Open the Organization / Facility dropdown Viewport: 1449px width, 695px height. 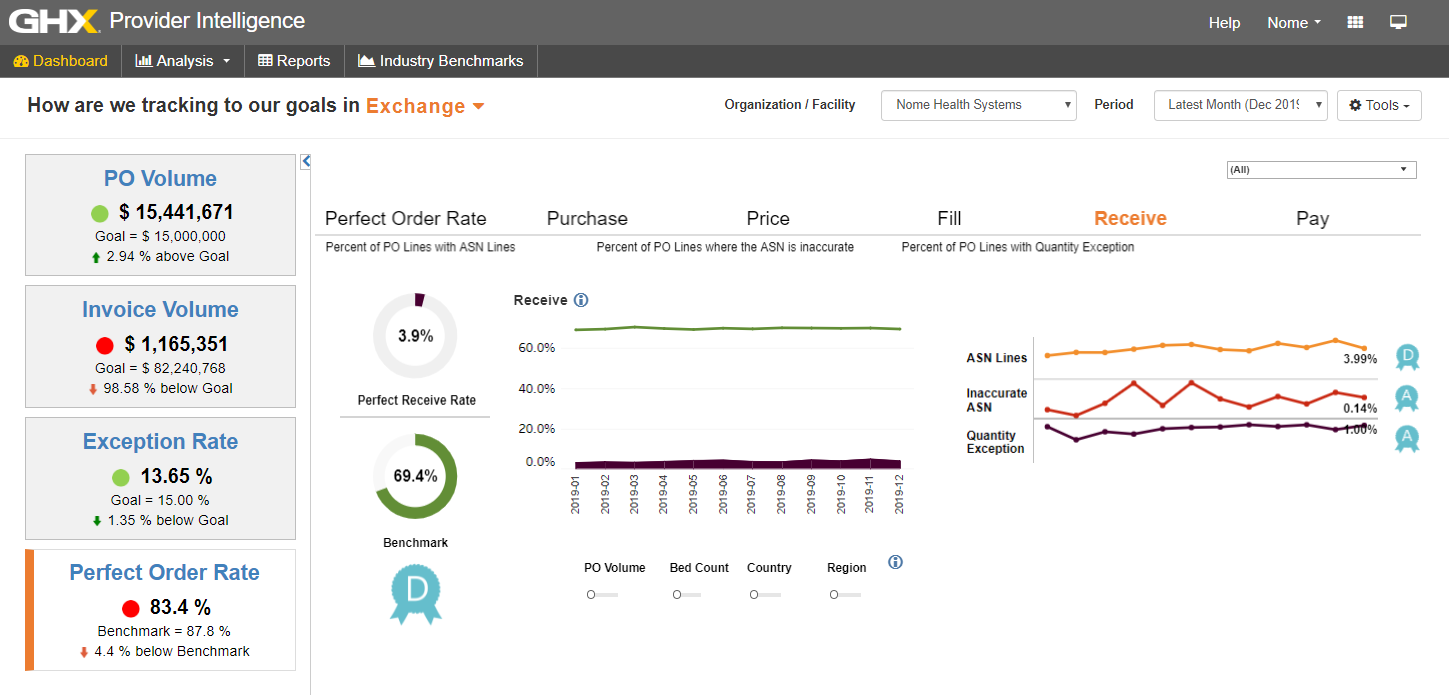tap(978, 105)
